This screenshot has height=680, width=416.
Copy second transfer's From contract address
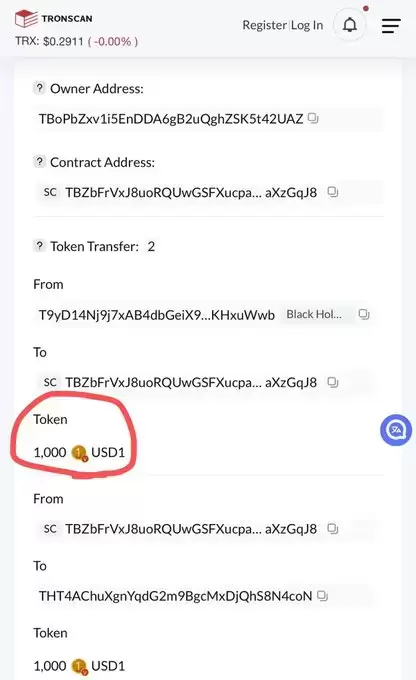333,529
